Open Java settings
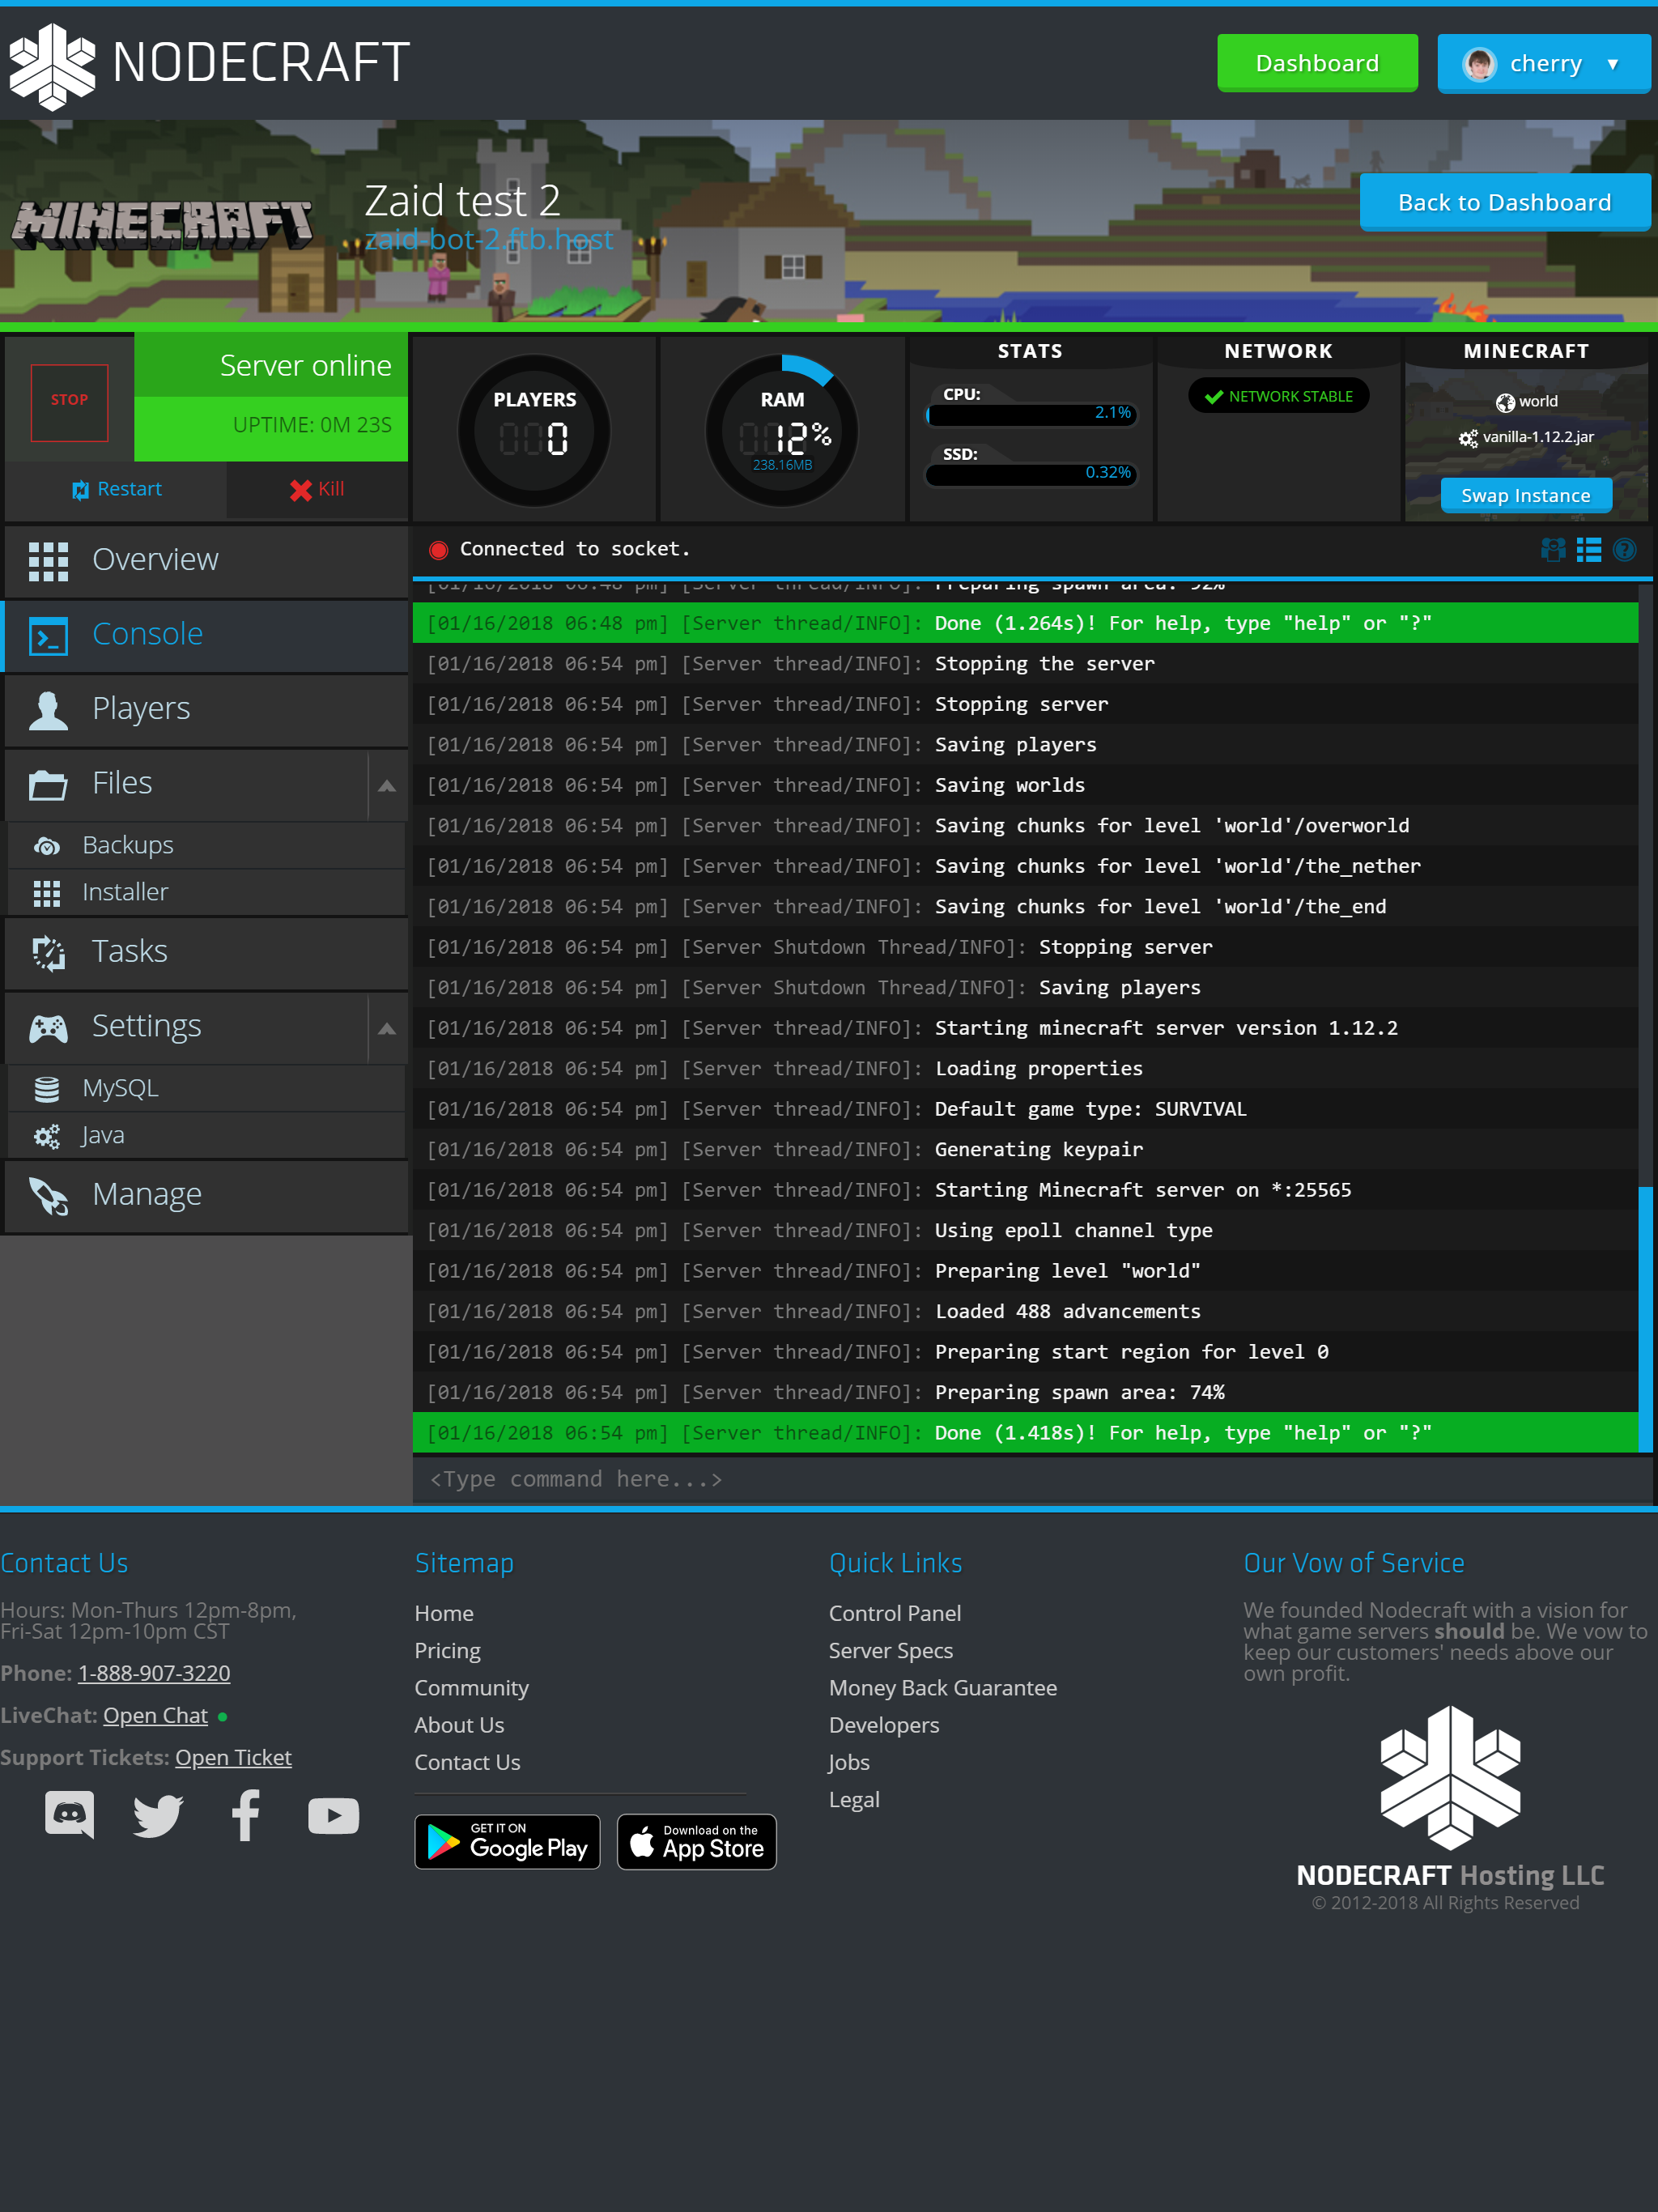The width and height of the screenshot is (1658, 2212). (x=206, y=1135)
